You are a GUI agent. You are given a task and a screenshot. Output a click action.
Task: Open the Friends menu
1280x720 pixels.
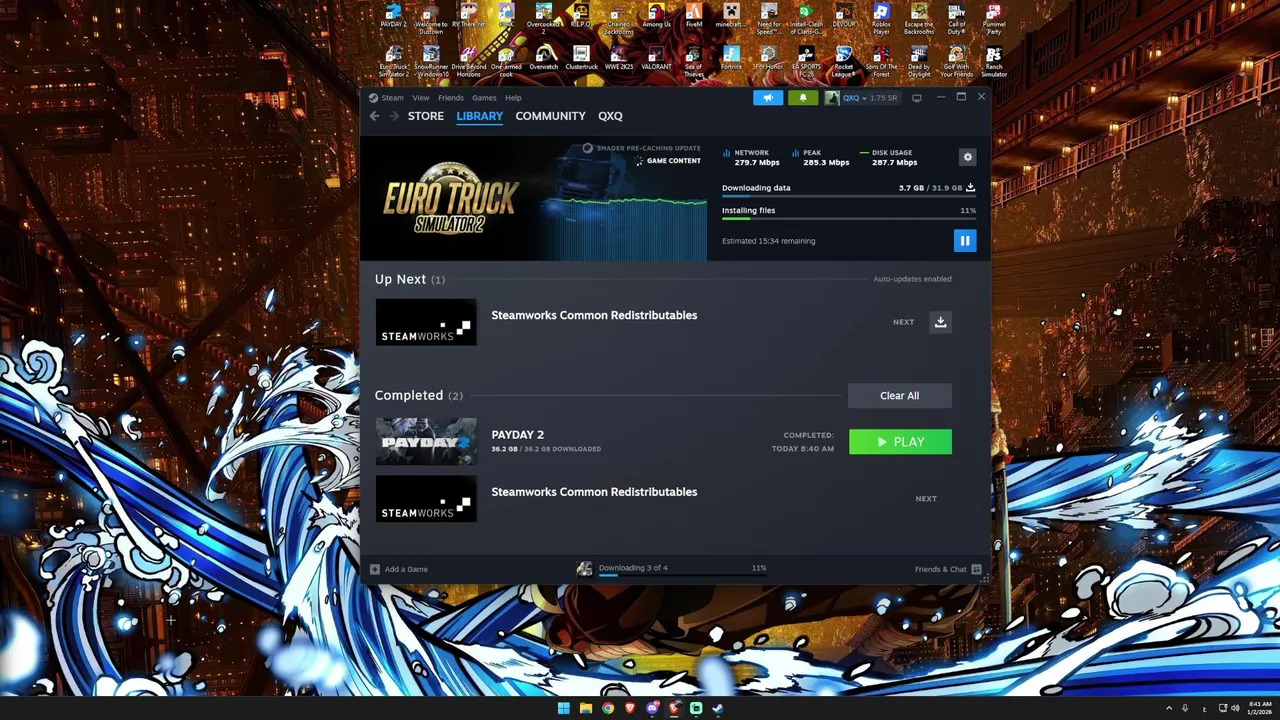(x=450, y=98)
